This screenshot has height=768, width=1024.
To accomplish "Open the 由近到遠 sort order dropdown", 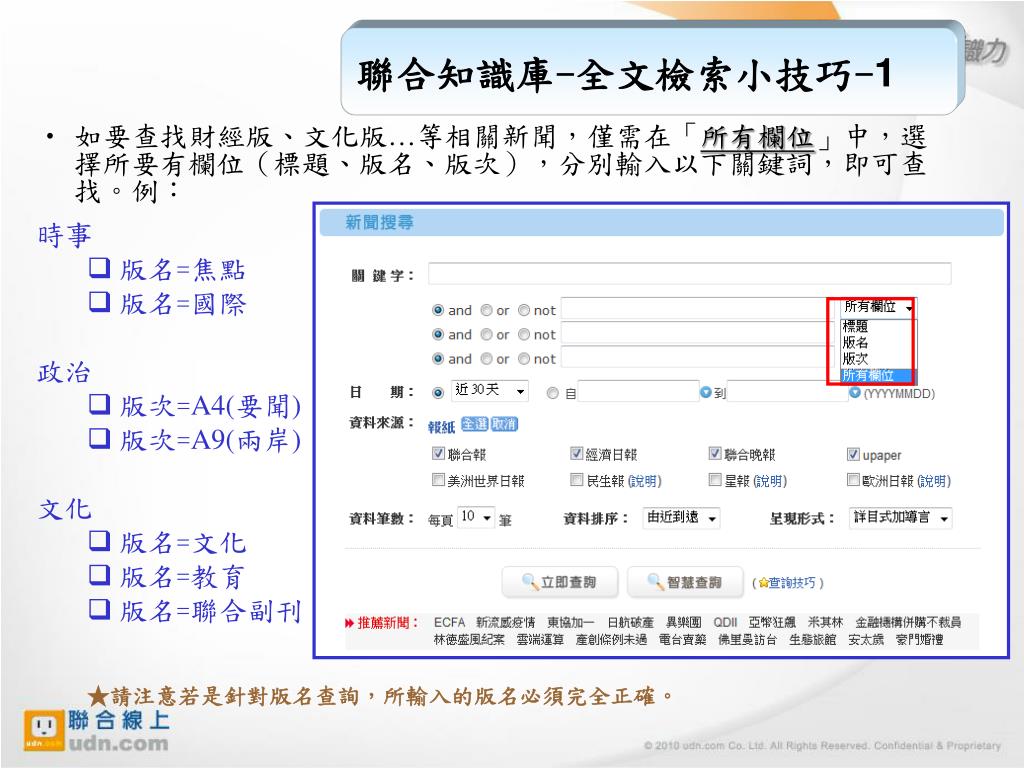I will coord(681,518).
